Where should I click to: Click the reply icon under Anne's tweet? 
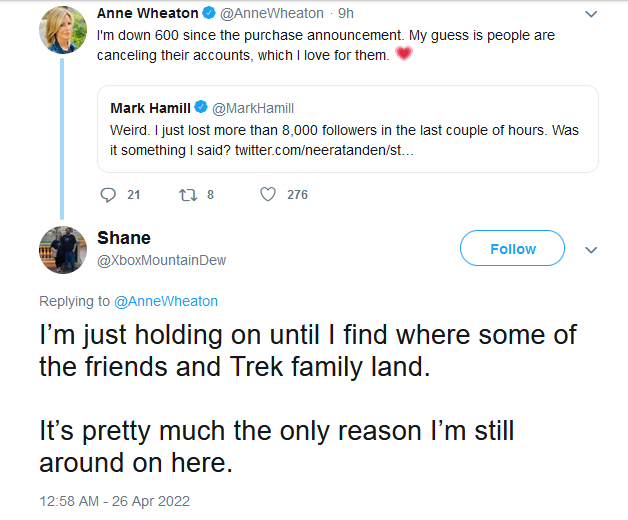tap(109, 195)
